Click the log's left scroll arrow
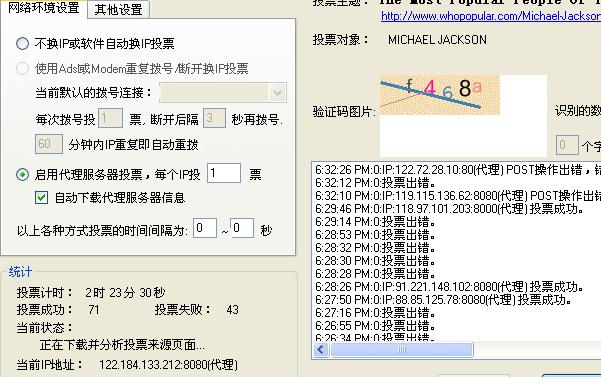This screenshot has height=384, width=601. coord(321,350)
